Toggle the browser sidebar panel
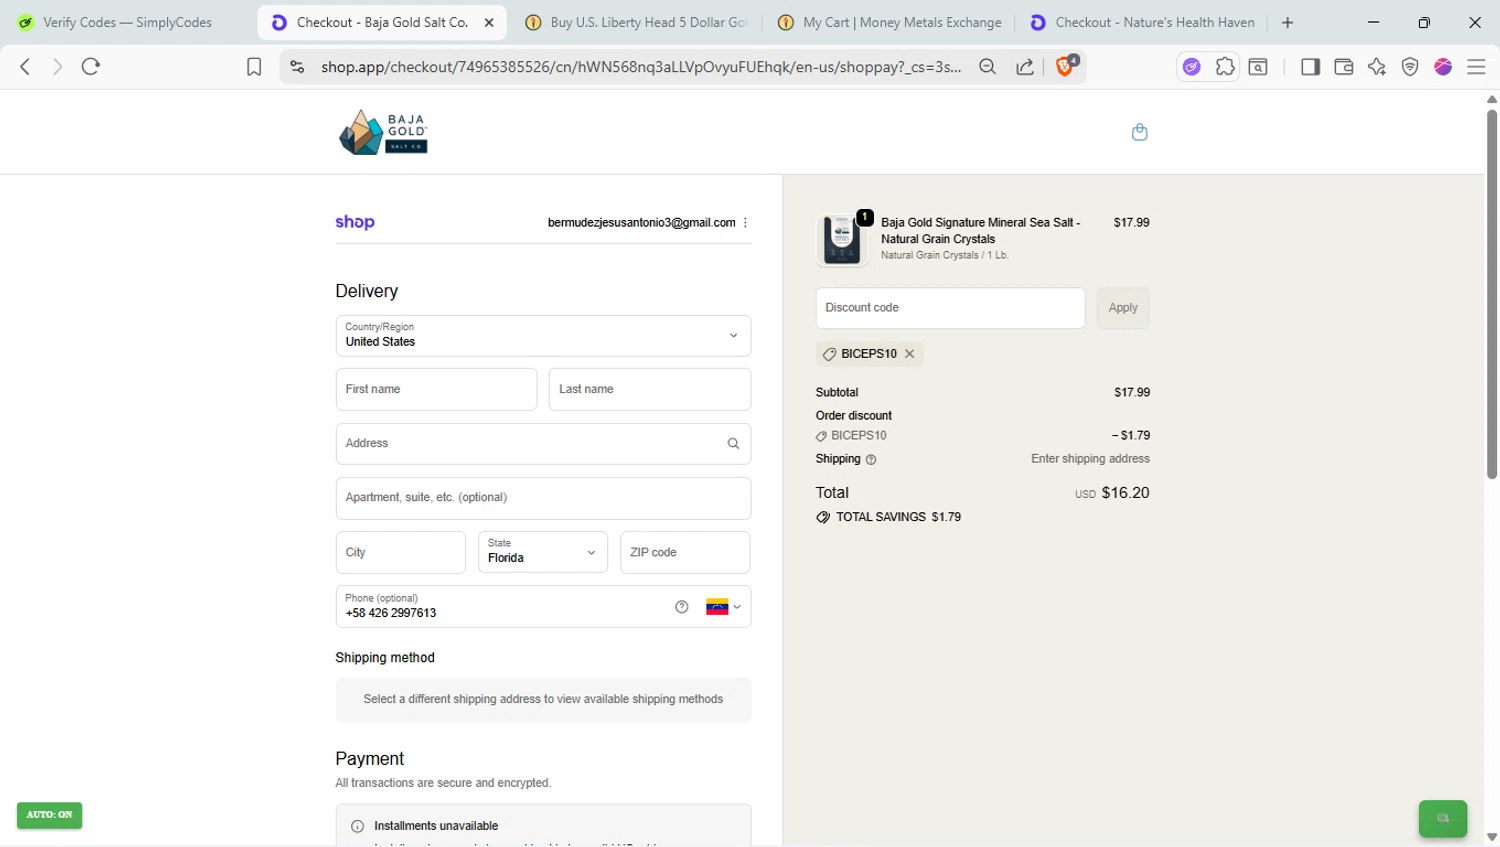Screen dimensions: 1500x847 pyautogui.click(x=1310, y=67)
